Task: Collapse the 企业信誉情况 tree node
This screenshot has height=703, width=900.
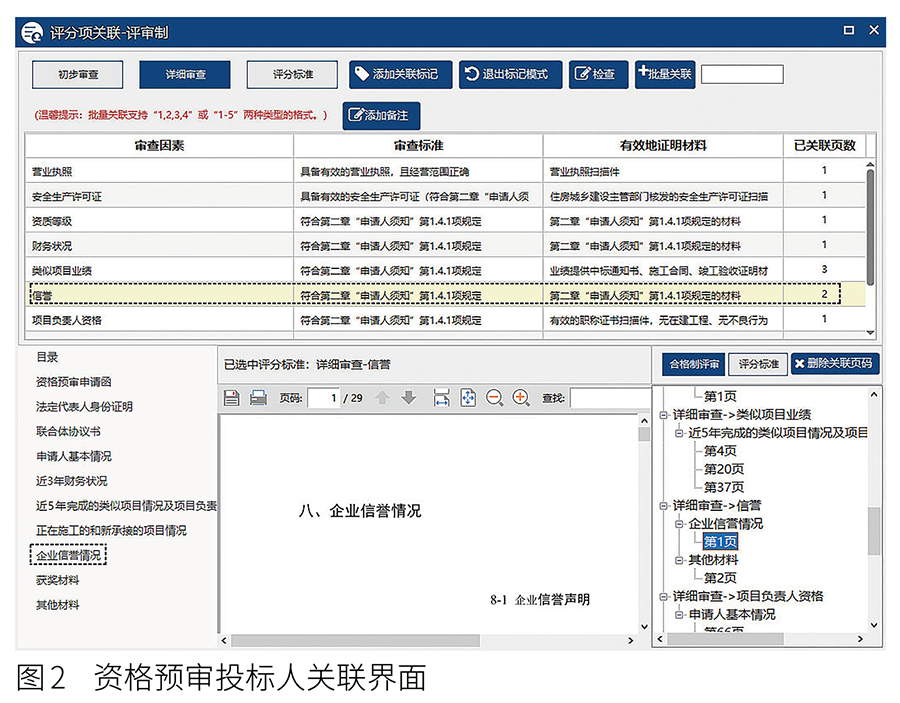Action: [679, 524]
